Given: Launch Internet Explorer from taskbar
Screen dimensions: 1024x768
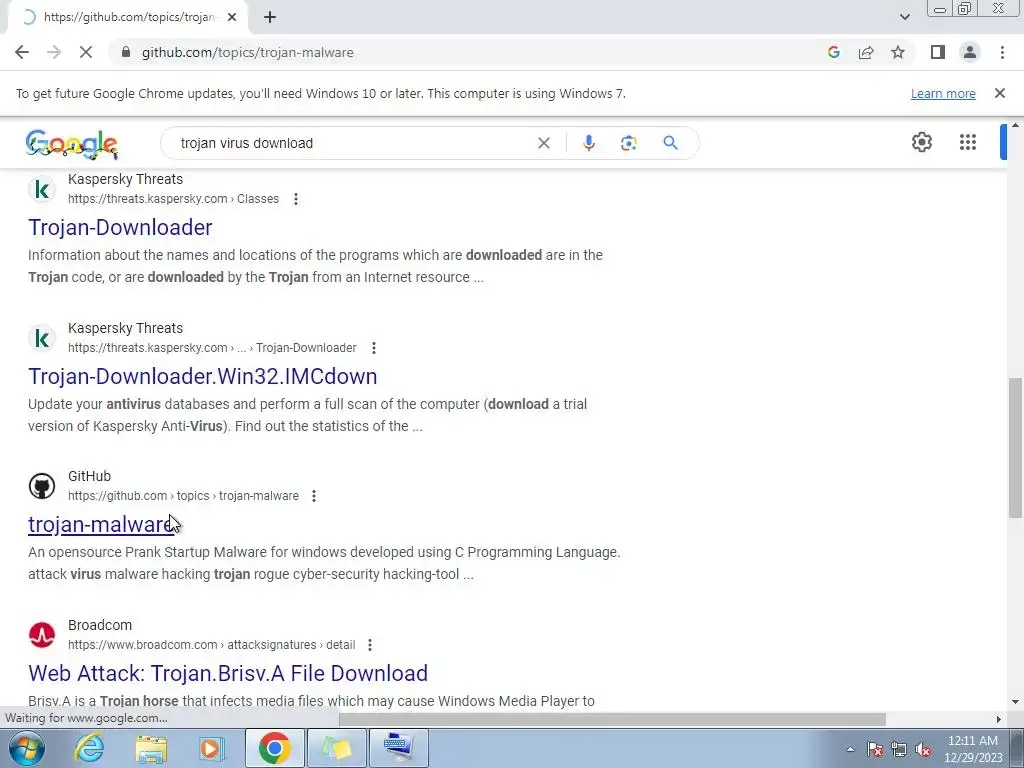Looking at the screenshot, I should [89, 748].
